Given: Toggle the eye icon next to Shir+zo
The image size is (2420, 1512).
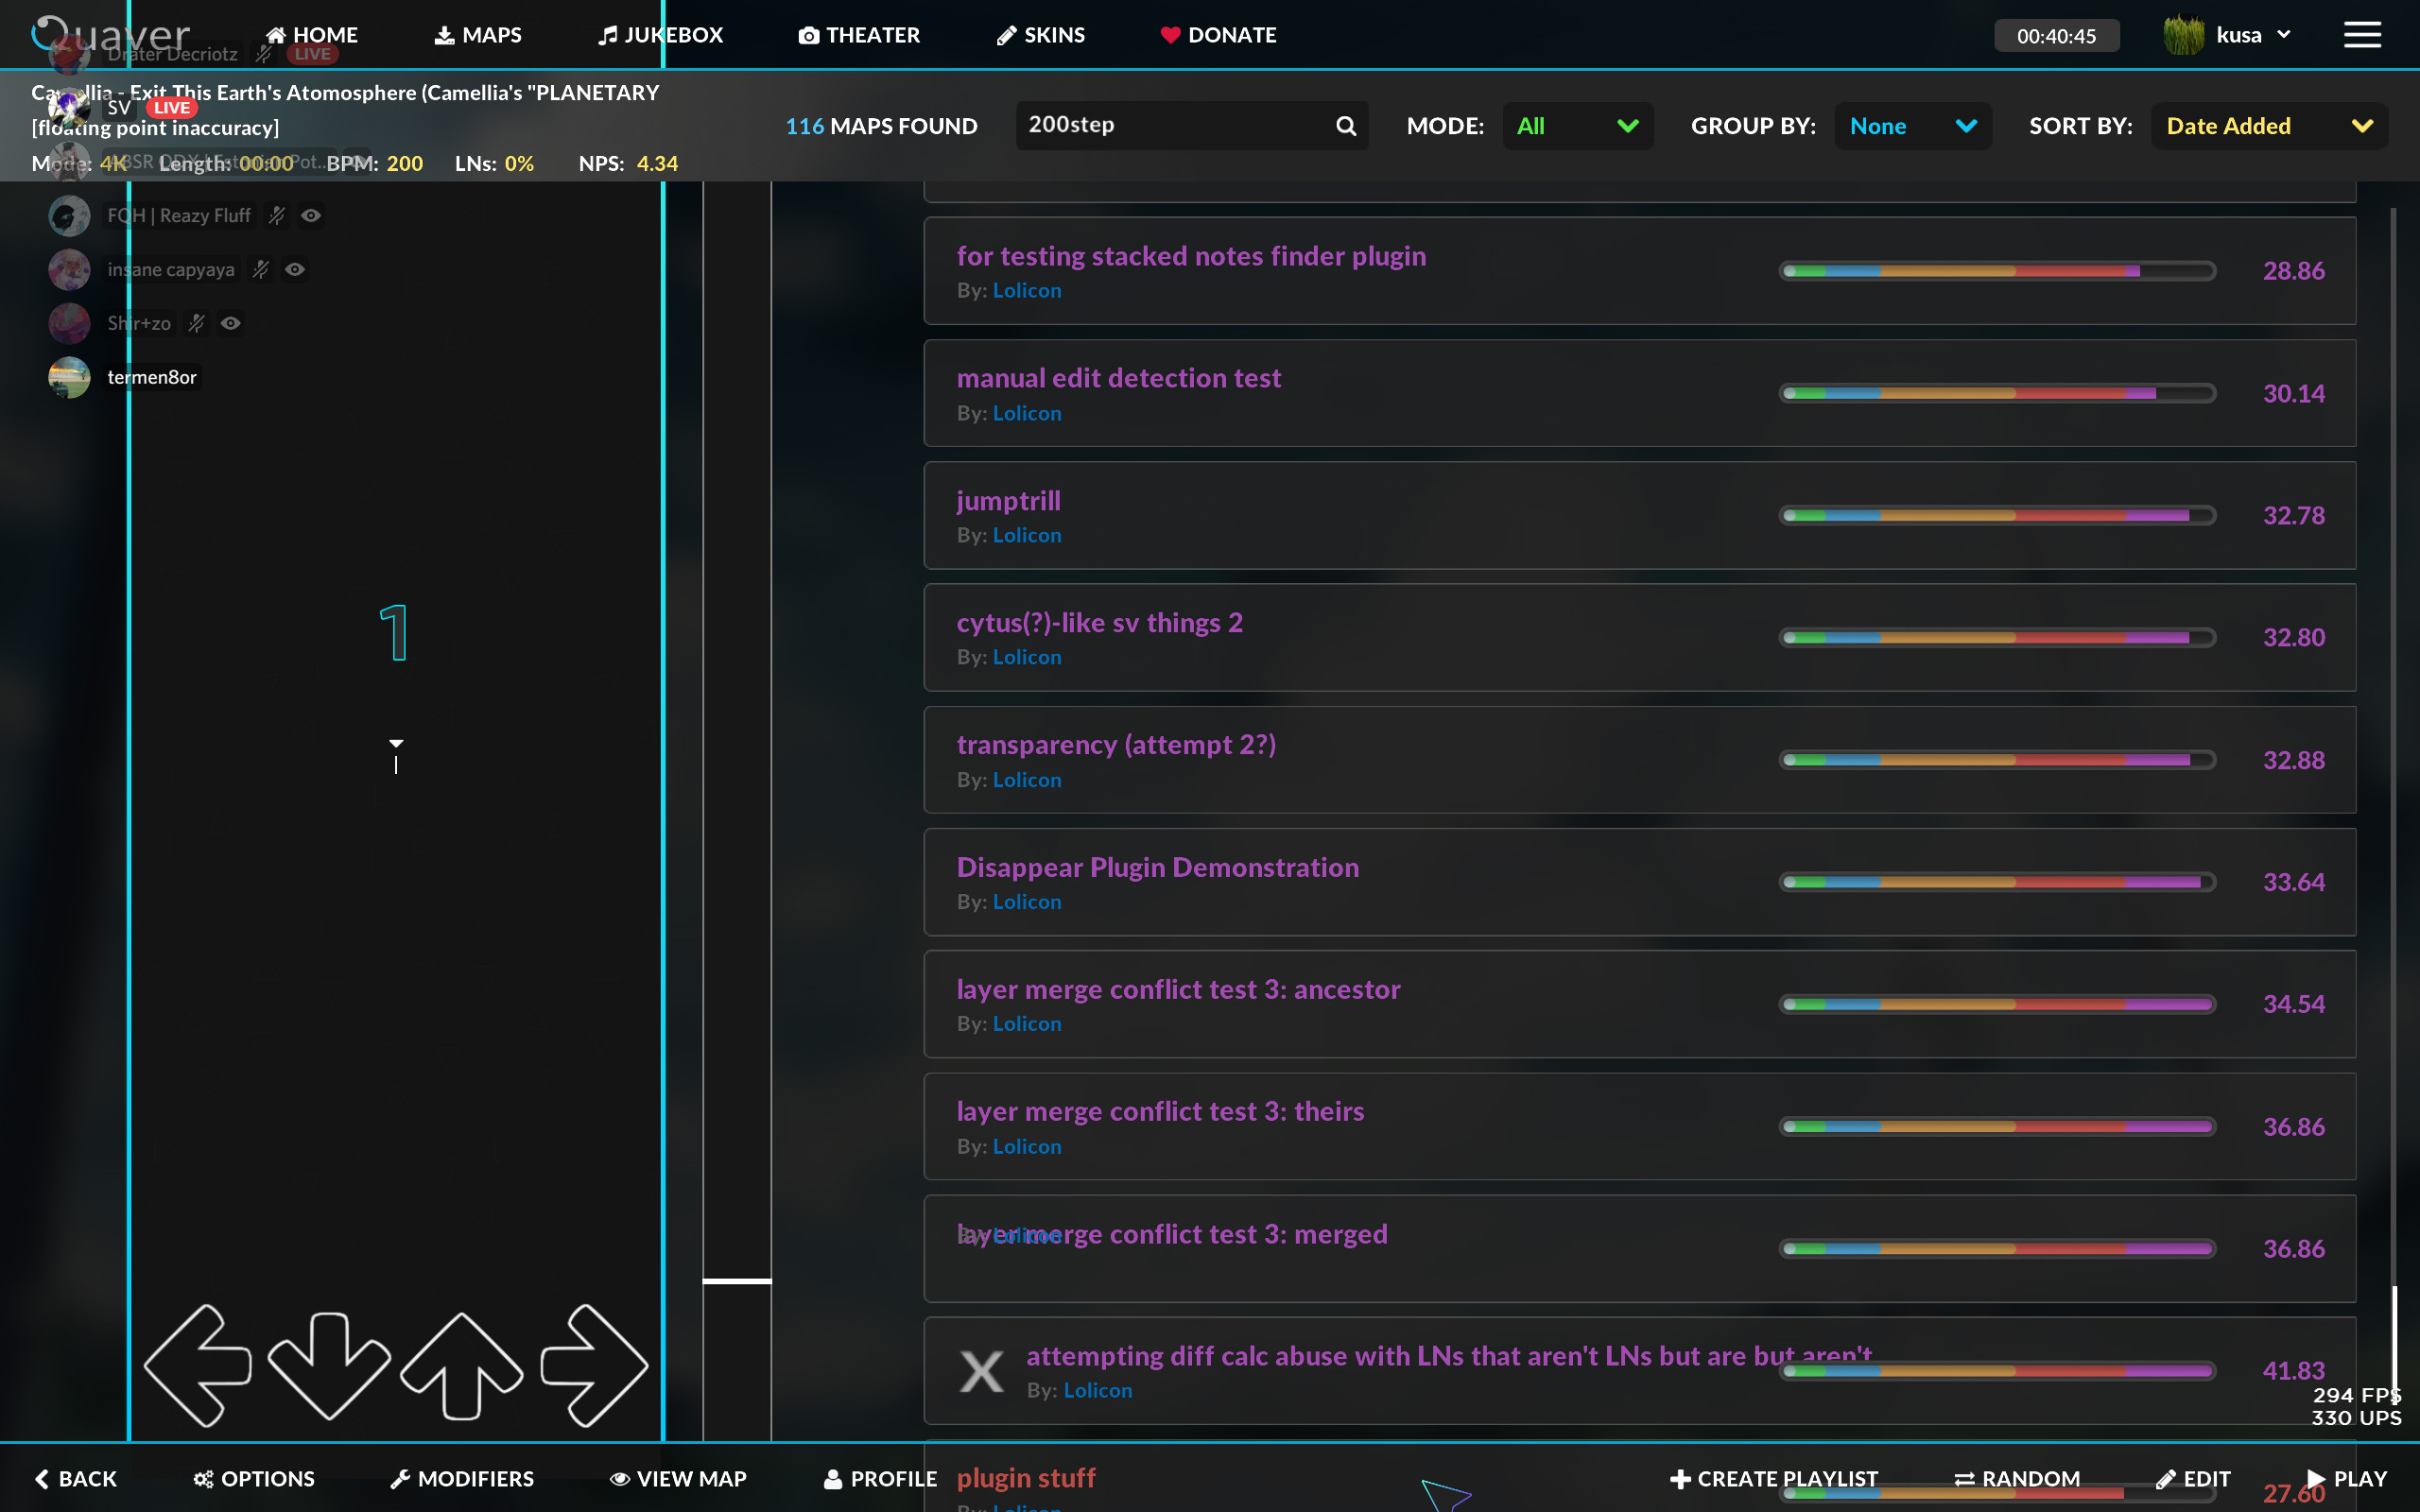Looking at the screenshot, I should pos(231,323).
